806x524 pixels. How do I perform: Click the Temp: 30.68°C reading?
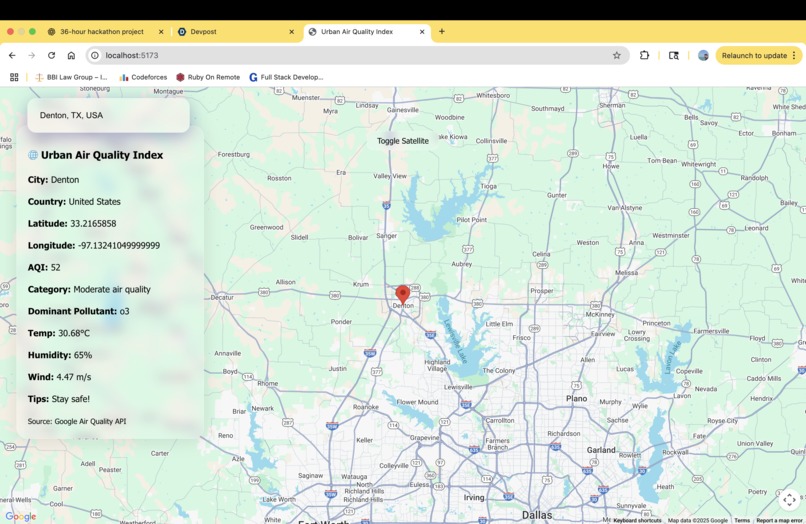[59, 333]
